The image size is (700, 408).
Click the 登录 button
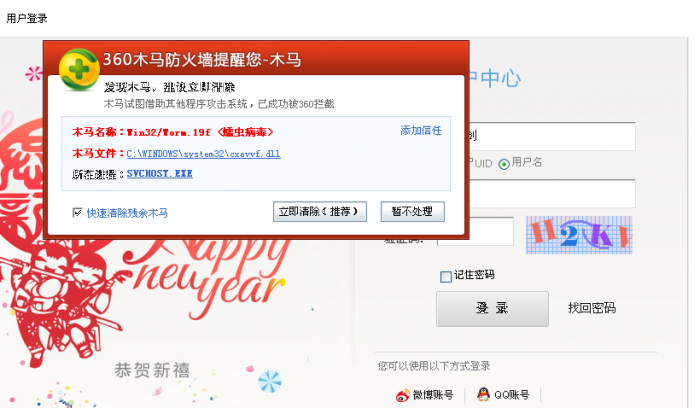click(x=492, y=309)
